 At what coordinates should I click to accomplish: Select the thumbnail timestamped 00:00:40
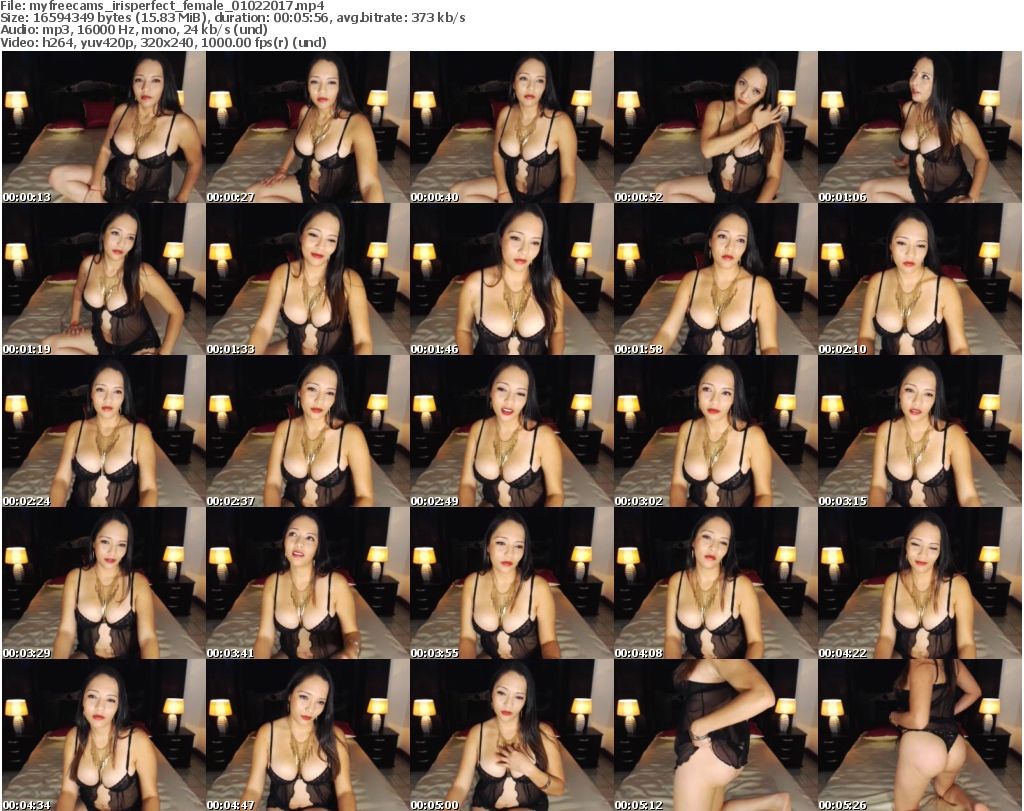511,127
